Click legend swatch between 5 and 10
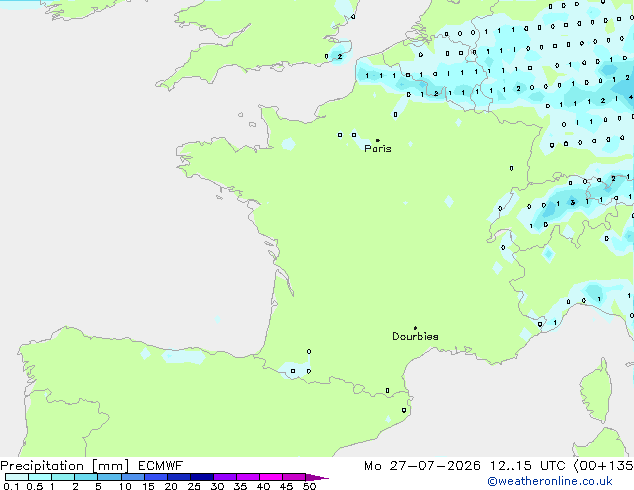The height and width of the screenshot is (490, 634). (x=109, y=477)
